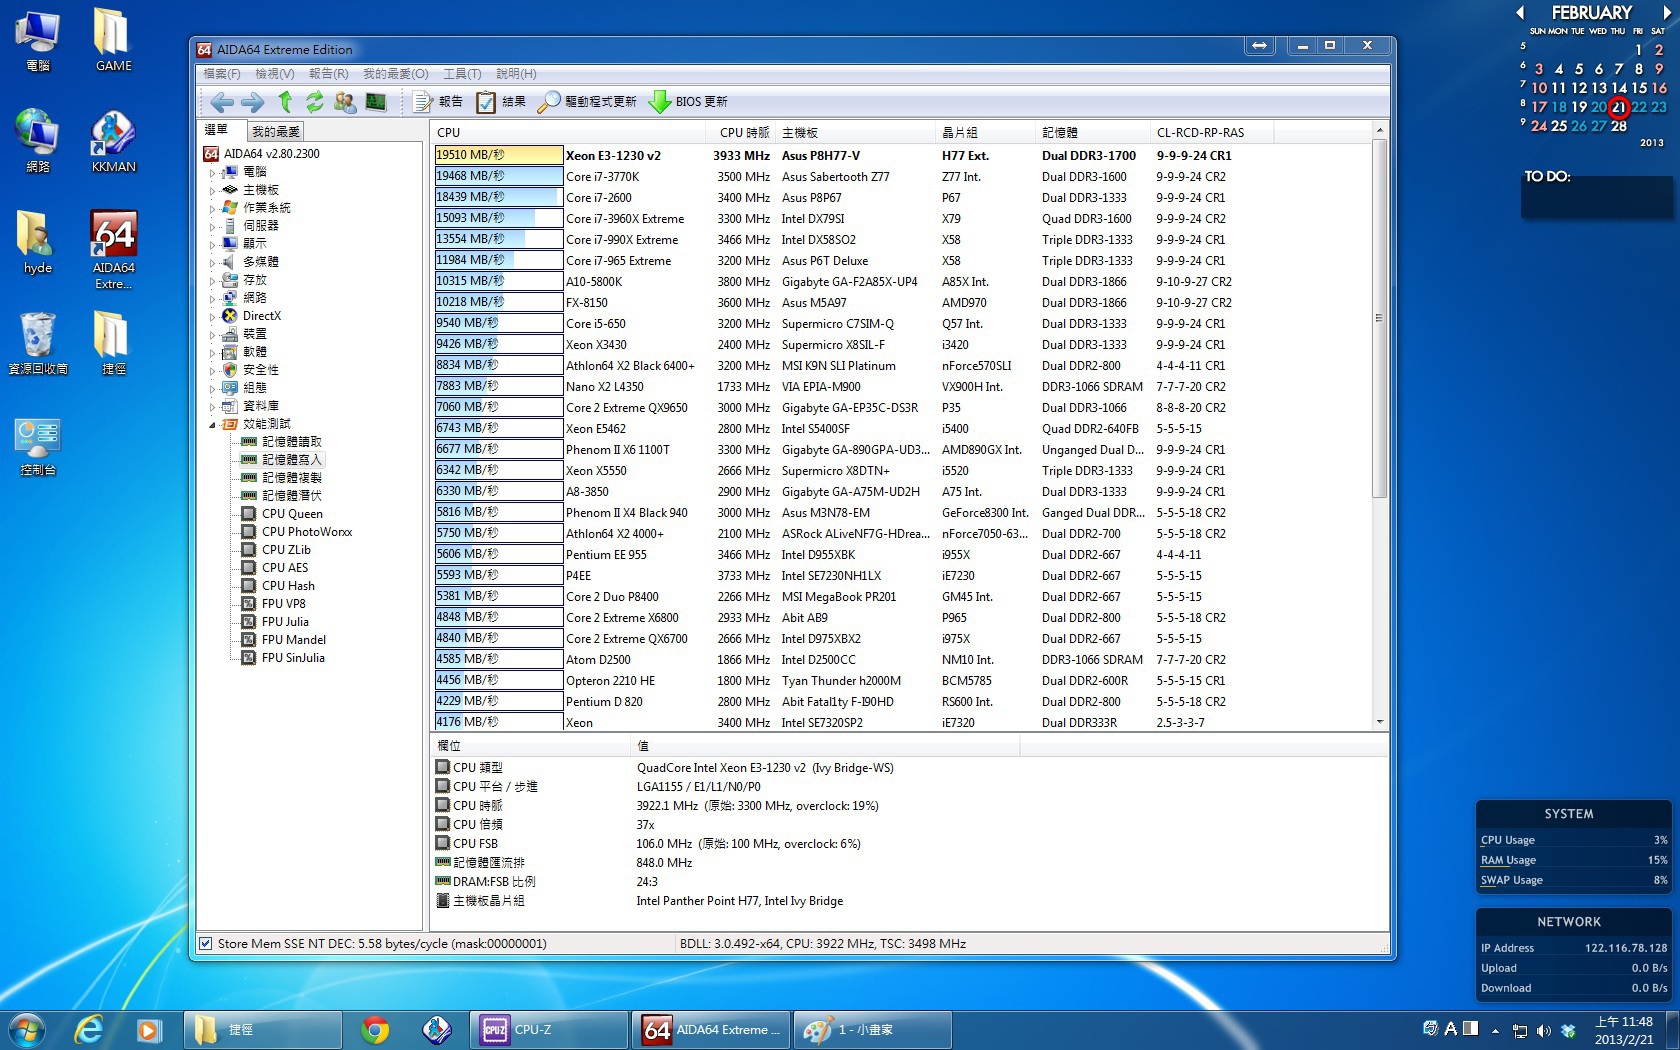
Task: Open the 結果 results button
Action: 501,102
